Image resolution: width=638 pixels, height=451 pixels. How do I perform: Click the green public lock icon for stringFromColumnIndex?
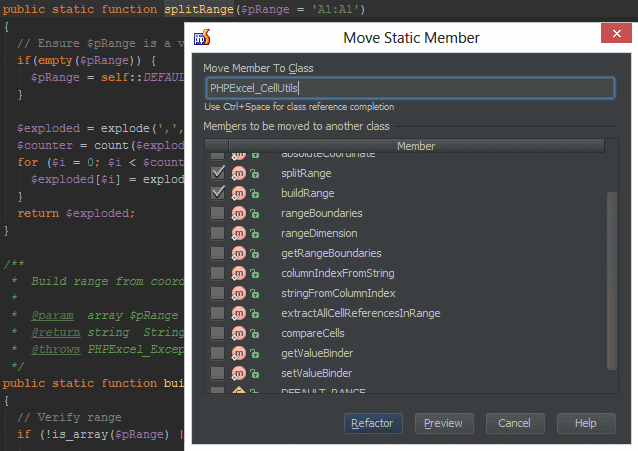[x=255, y=293]
